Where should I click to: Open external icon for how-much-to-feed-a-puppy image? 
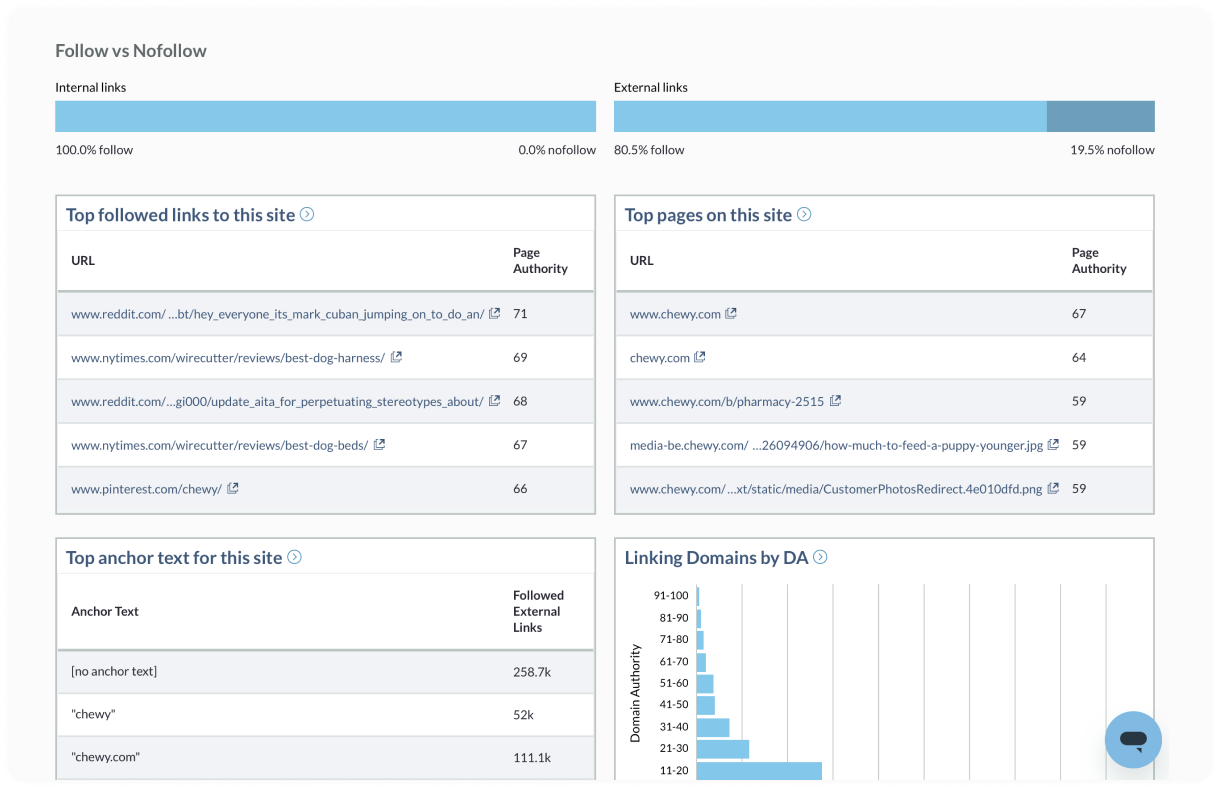tap(1053, 445)
